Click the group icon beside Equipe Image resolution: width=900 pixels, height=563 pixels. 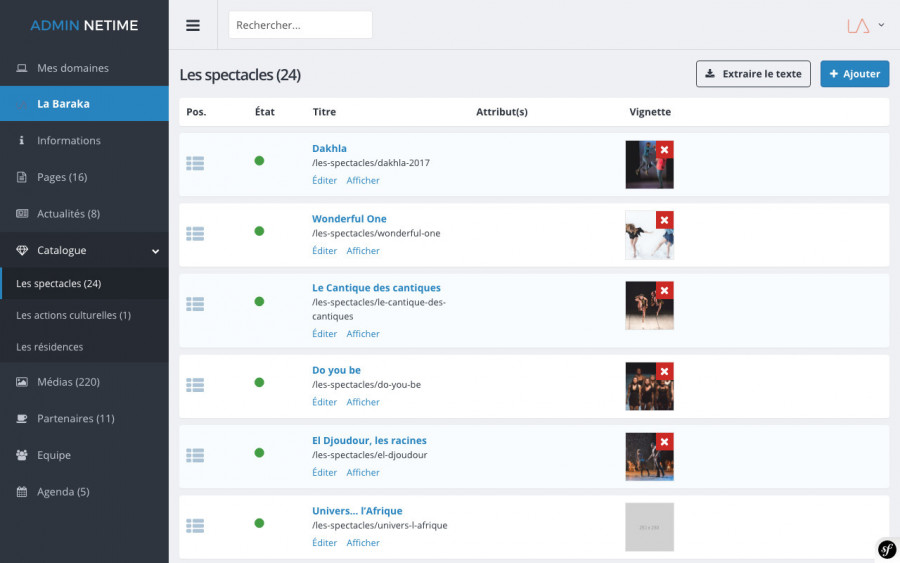pyautogui.click(x=22, y=455)
